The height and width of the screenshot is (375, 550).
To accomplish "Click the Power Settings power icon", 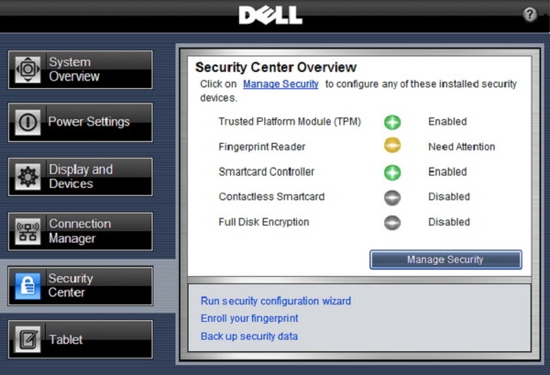I will pos(28,122).
